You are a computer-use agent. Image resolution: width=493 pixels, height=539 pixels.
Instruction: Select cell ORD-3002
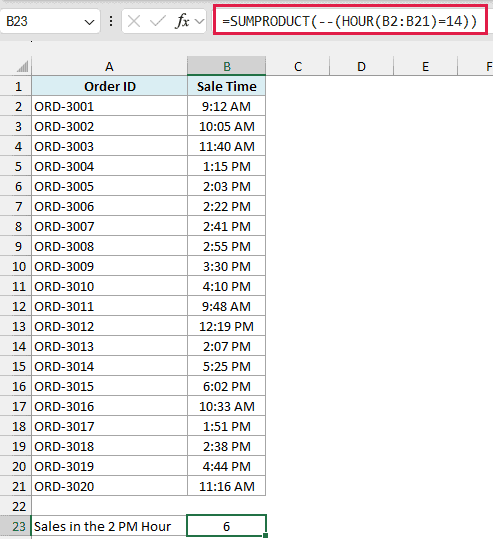click(109, 126)
